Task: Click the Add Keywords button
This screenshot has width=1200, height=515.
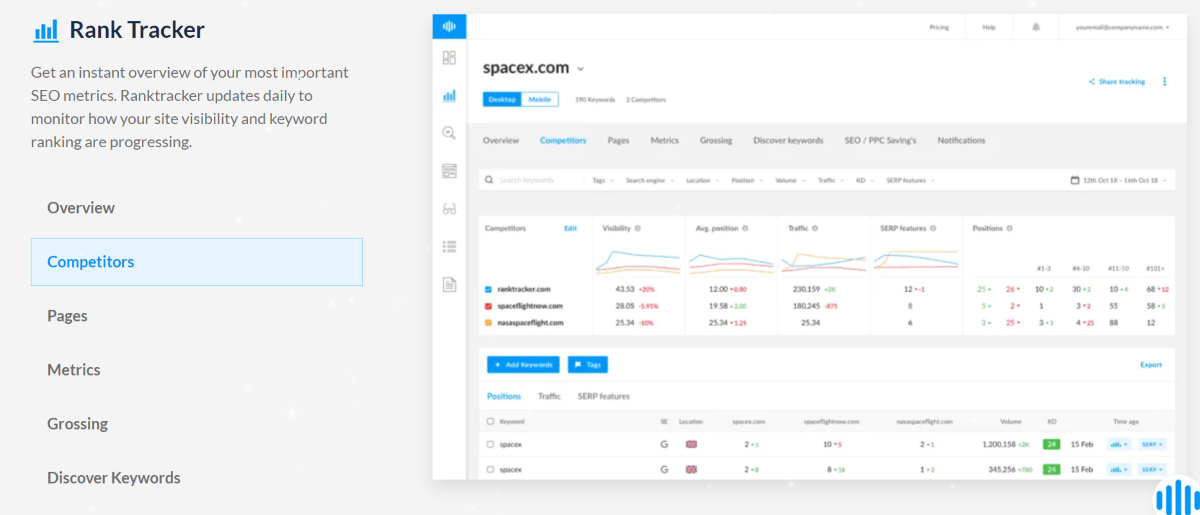Action: 523,365
